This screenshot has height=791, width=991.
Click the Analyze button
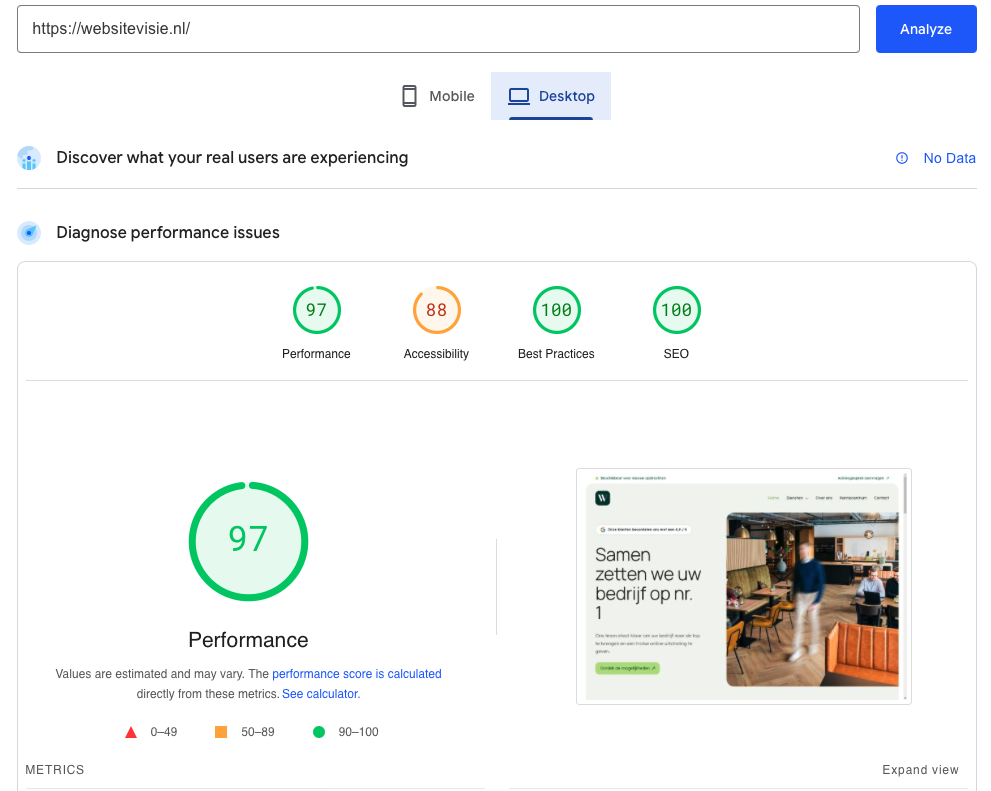coord(926,29)
